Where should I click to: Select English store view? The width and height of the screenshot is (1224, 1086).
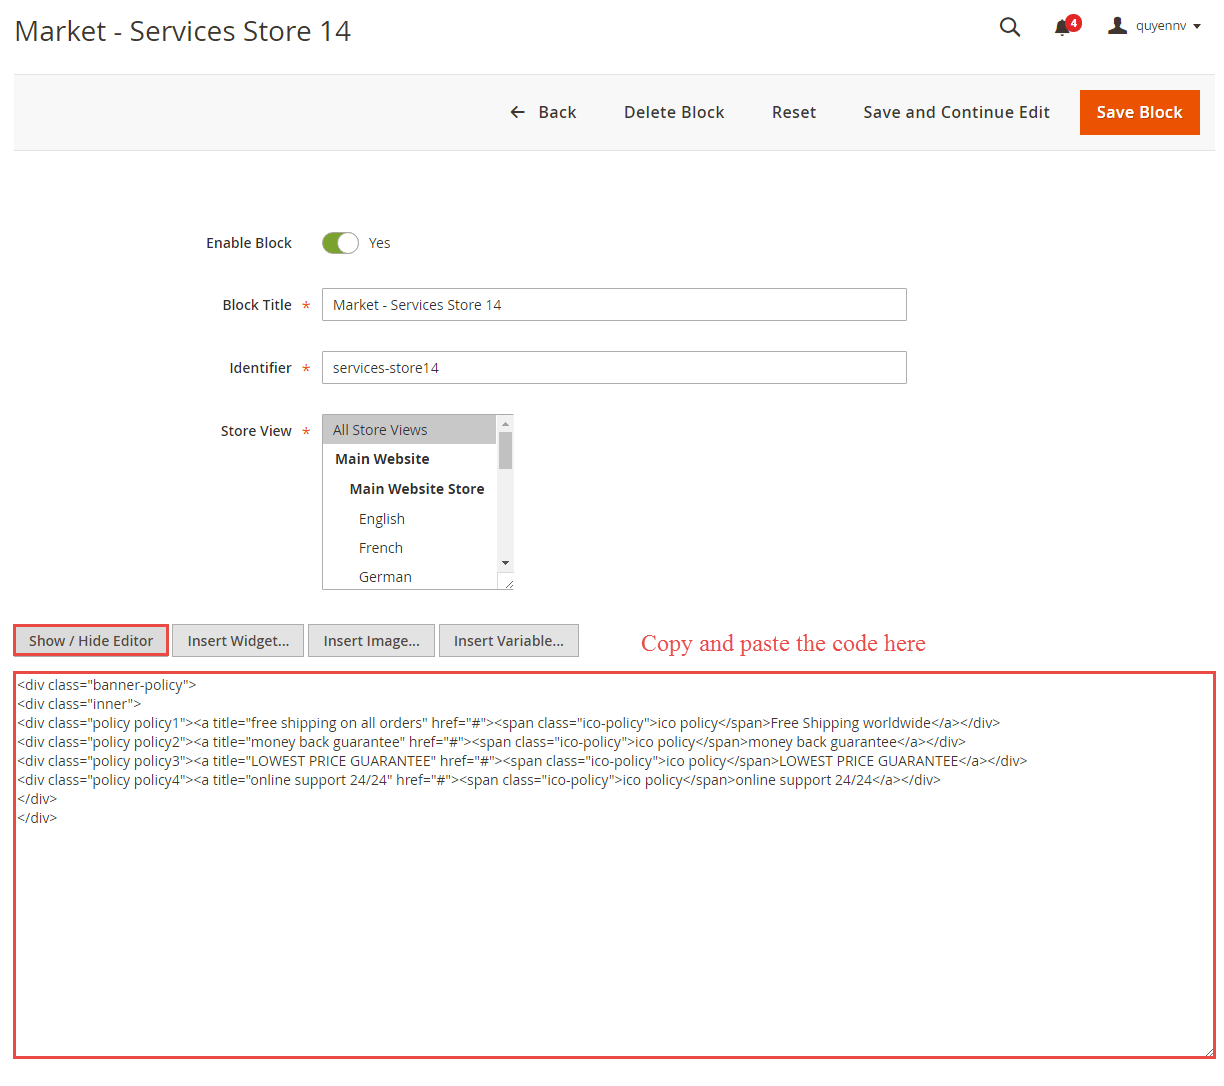point(382,519)
